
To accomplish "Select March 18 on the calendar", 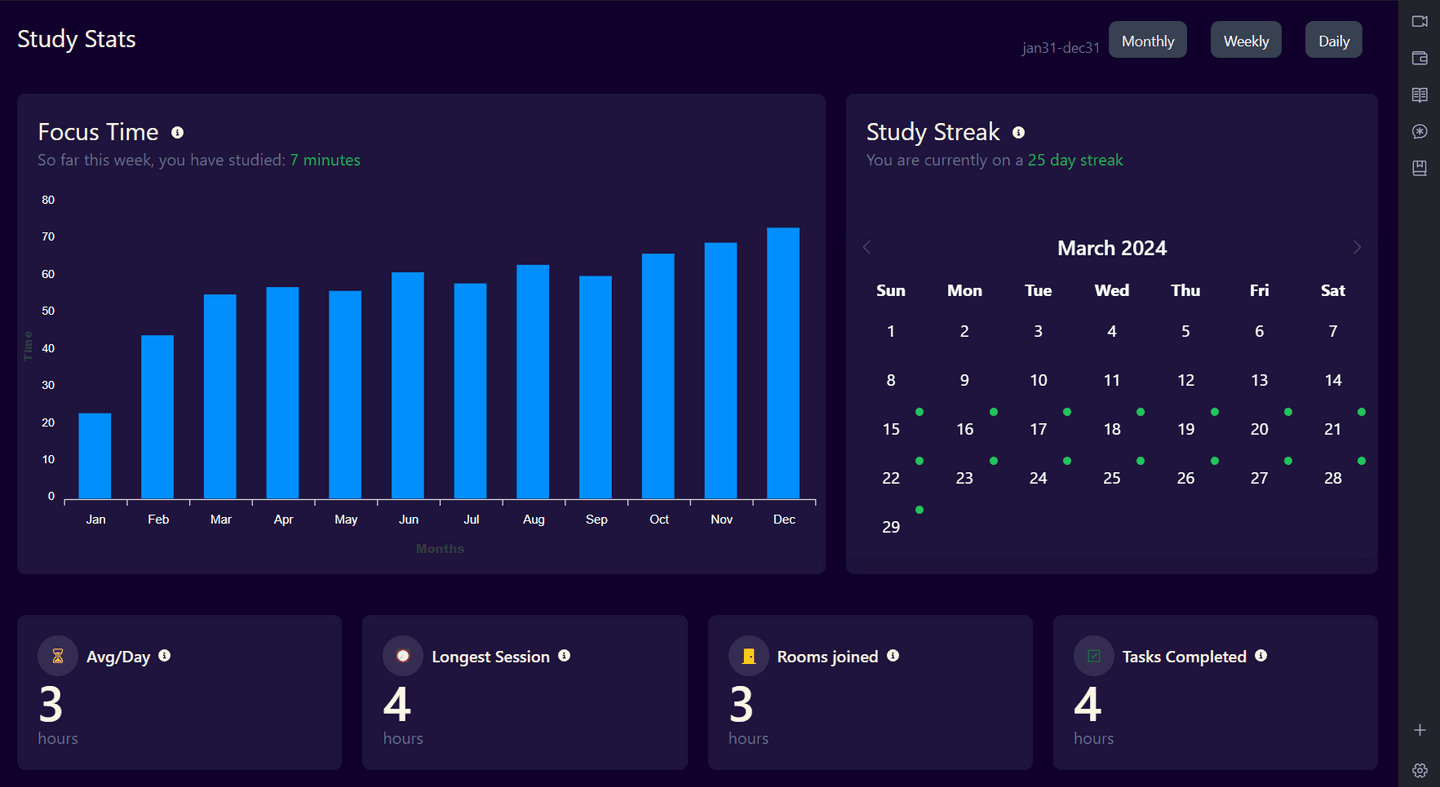I will point(1112,429).
